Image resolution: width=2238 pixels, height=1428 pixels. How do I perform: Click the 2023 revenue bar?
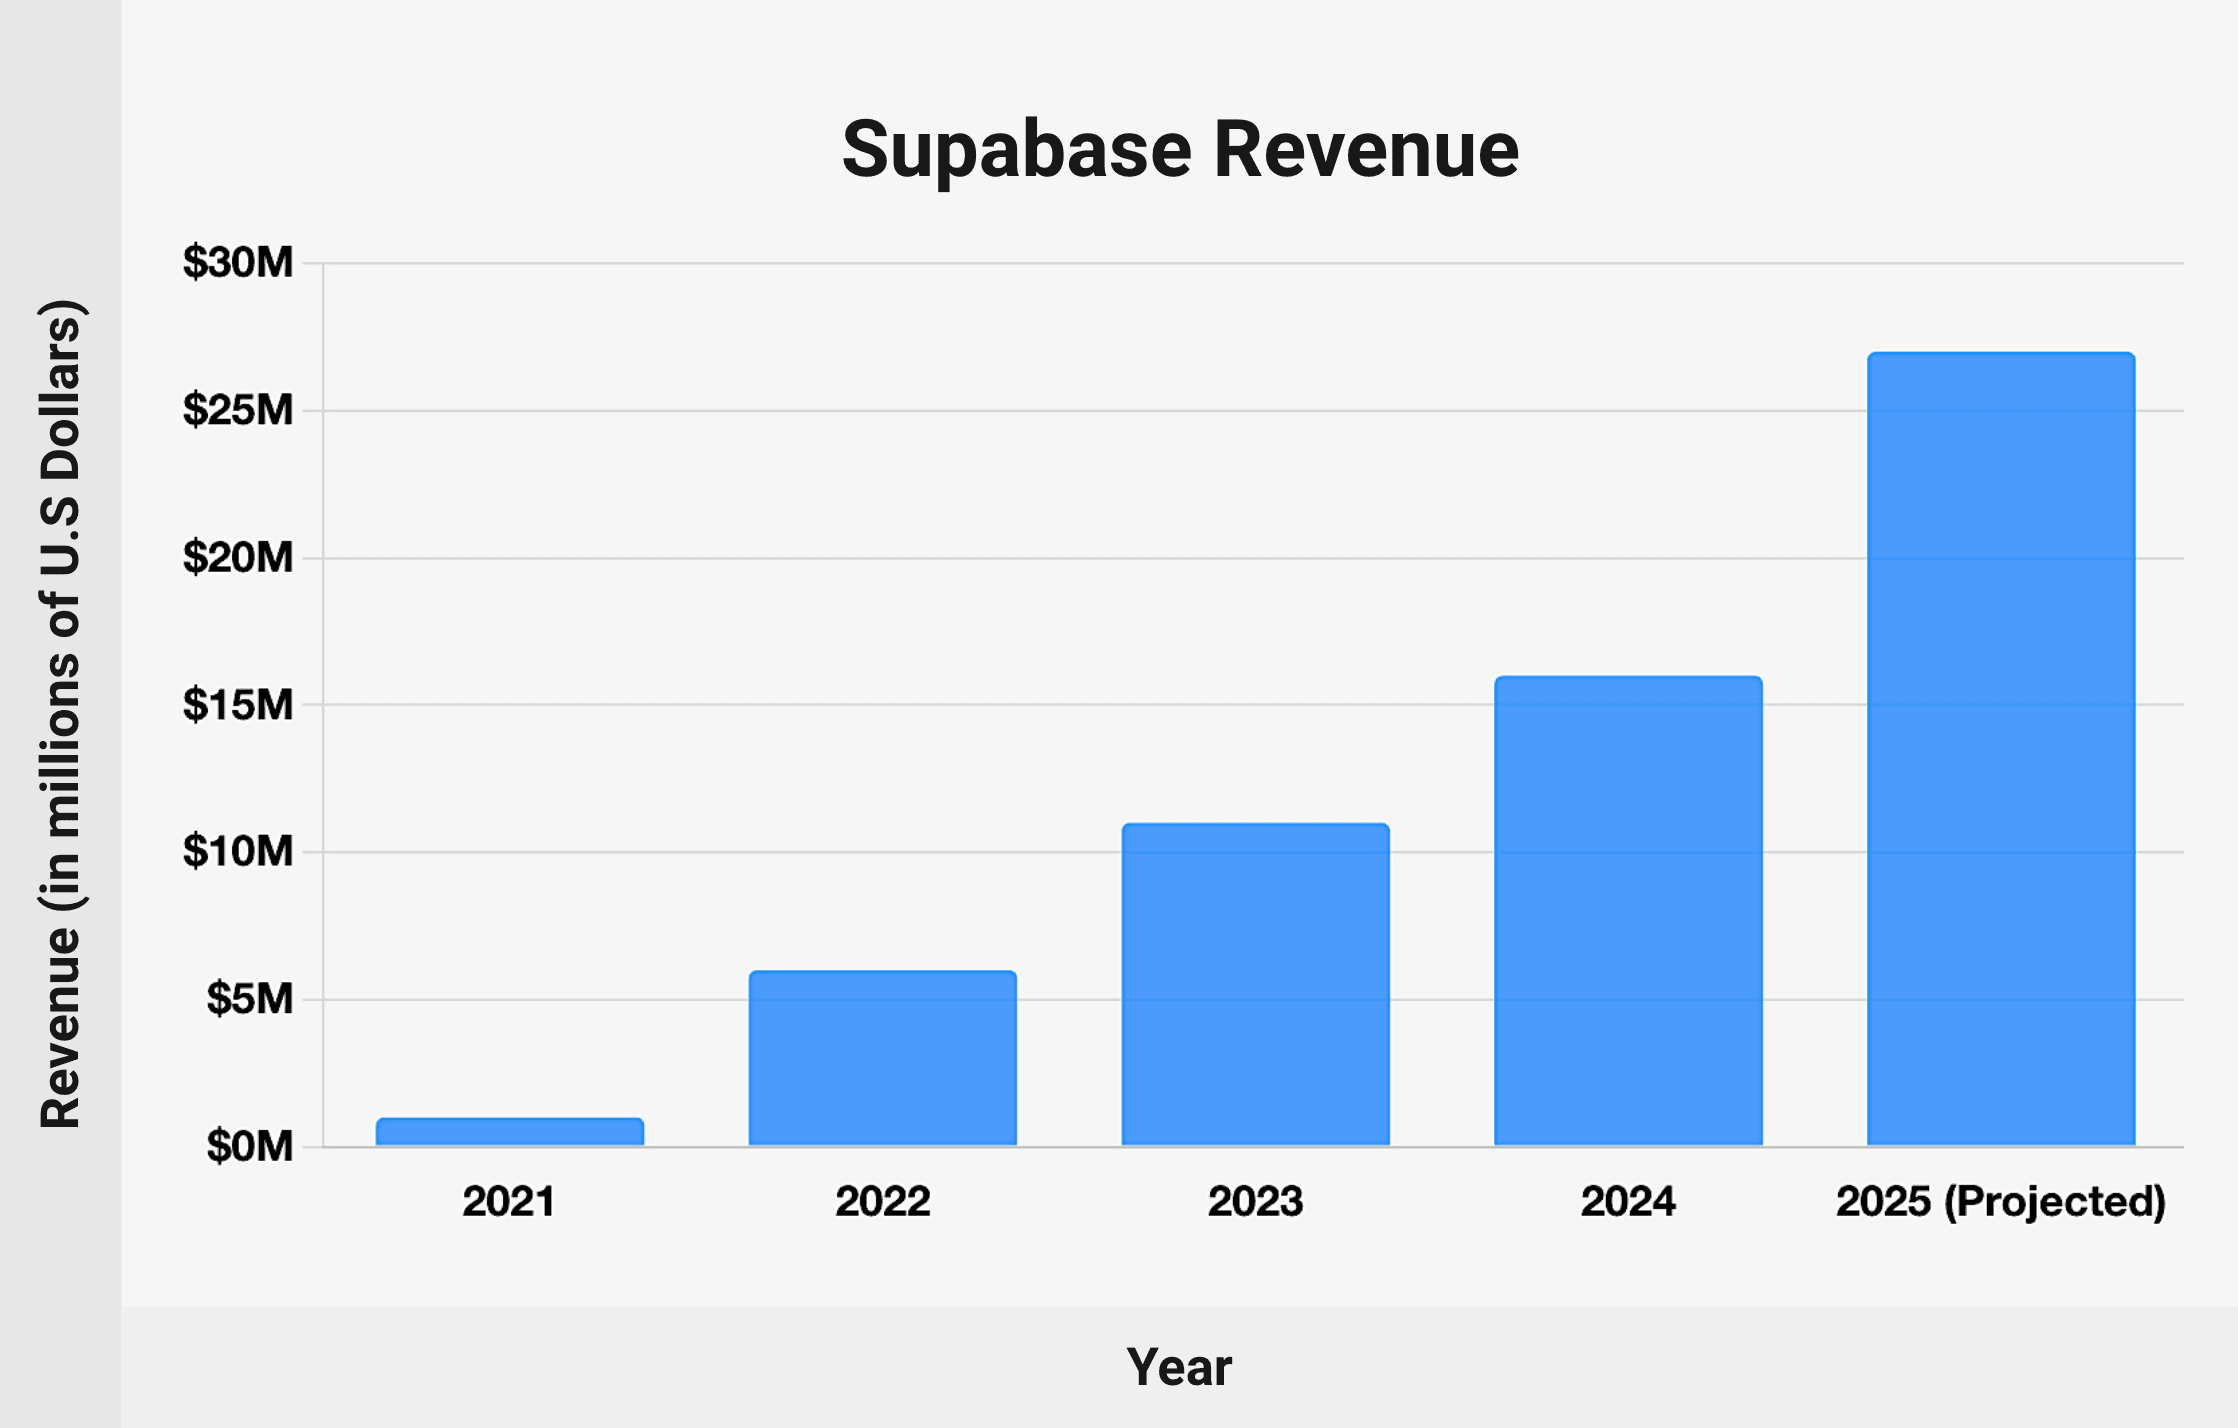1256,984
